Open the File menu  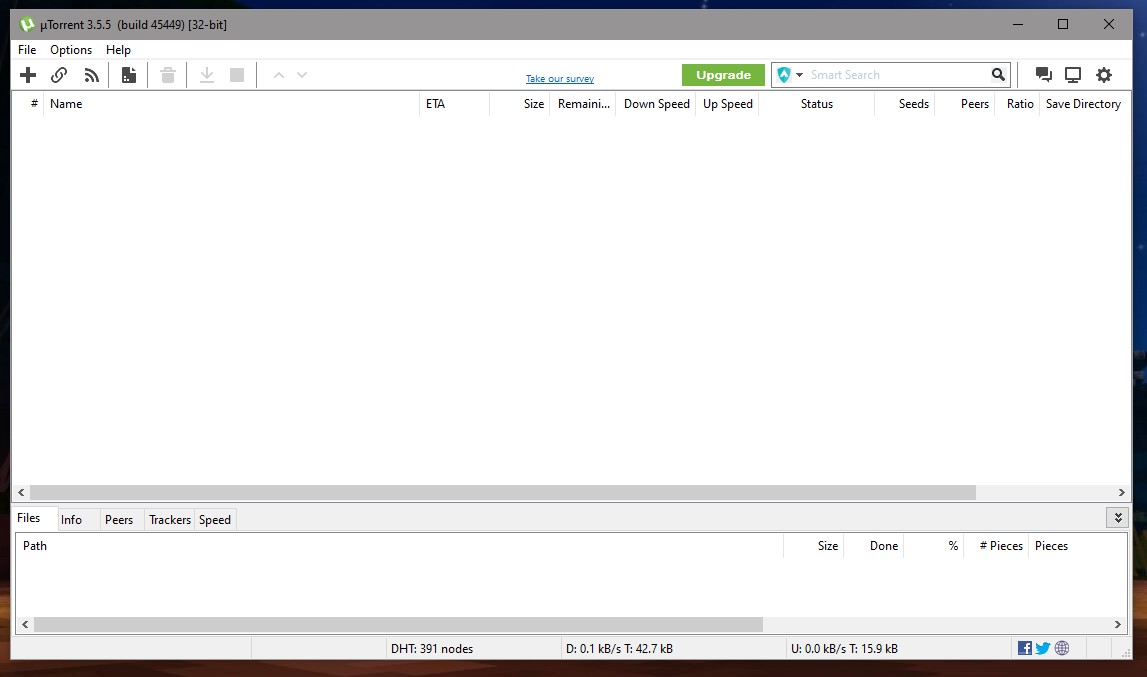click(27, 50)
